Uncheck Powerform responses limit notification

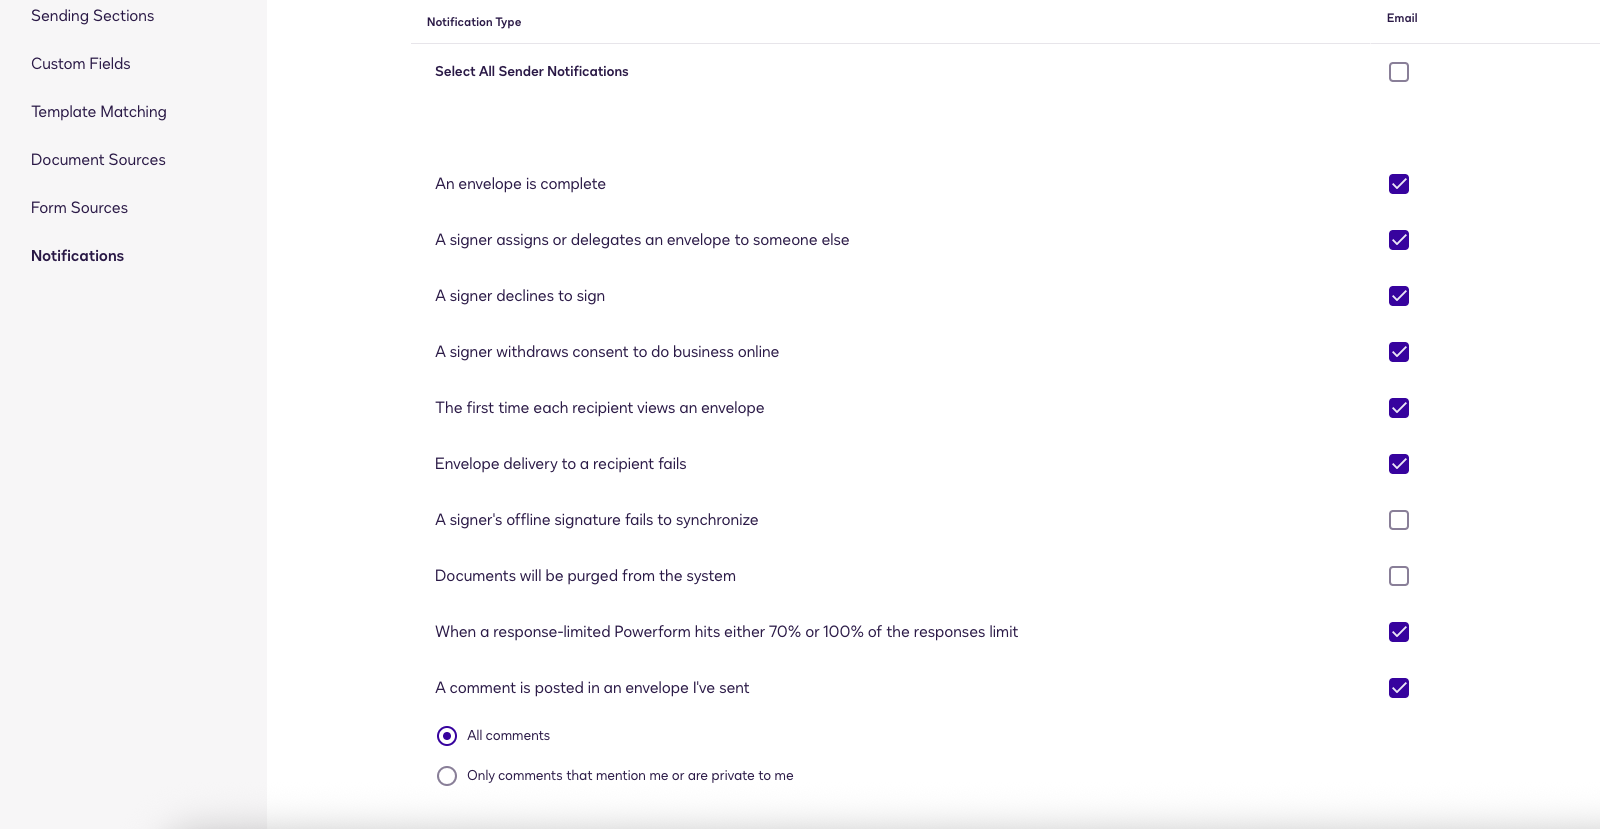point(1399,632)
